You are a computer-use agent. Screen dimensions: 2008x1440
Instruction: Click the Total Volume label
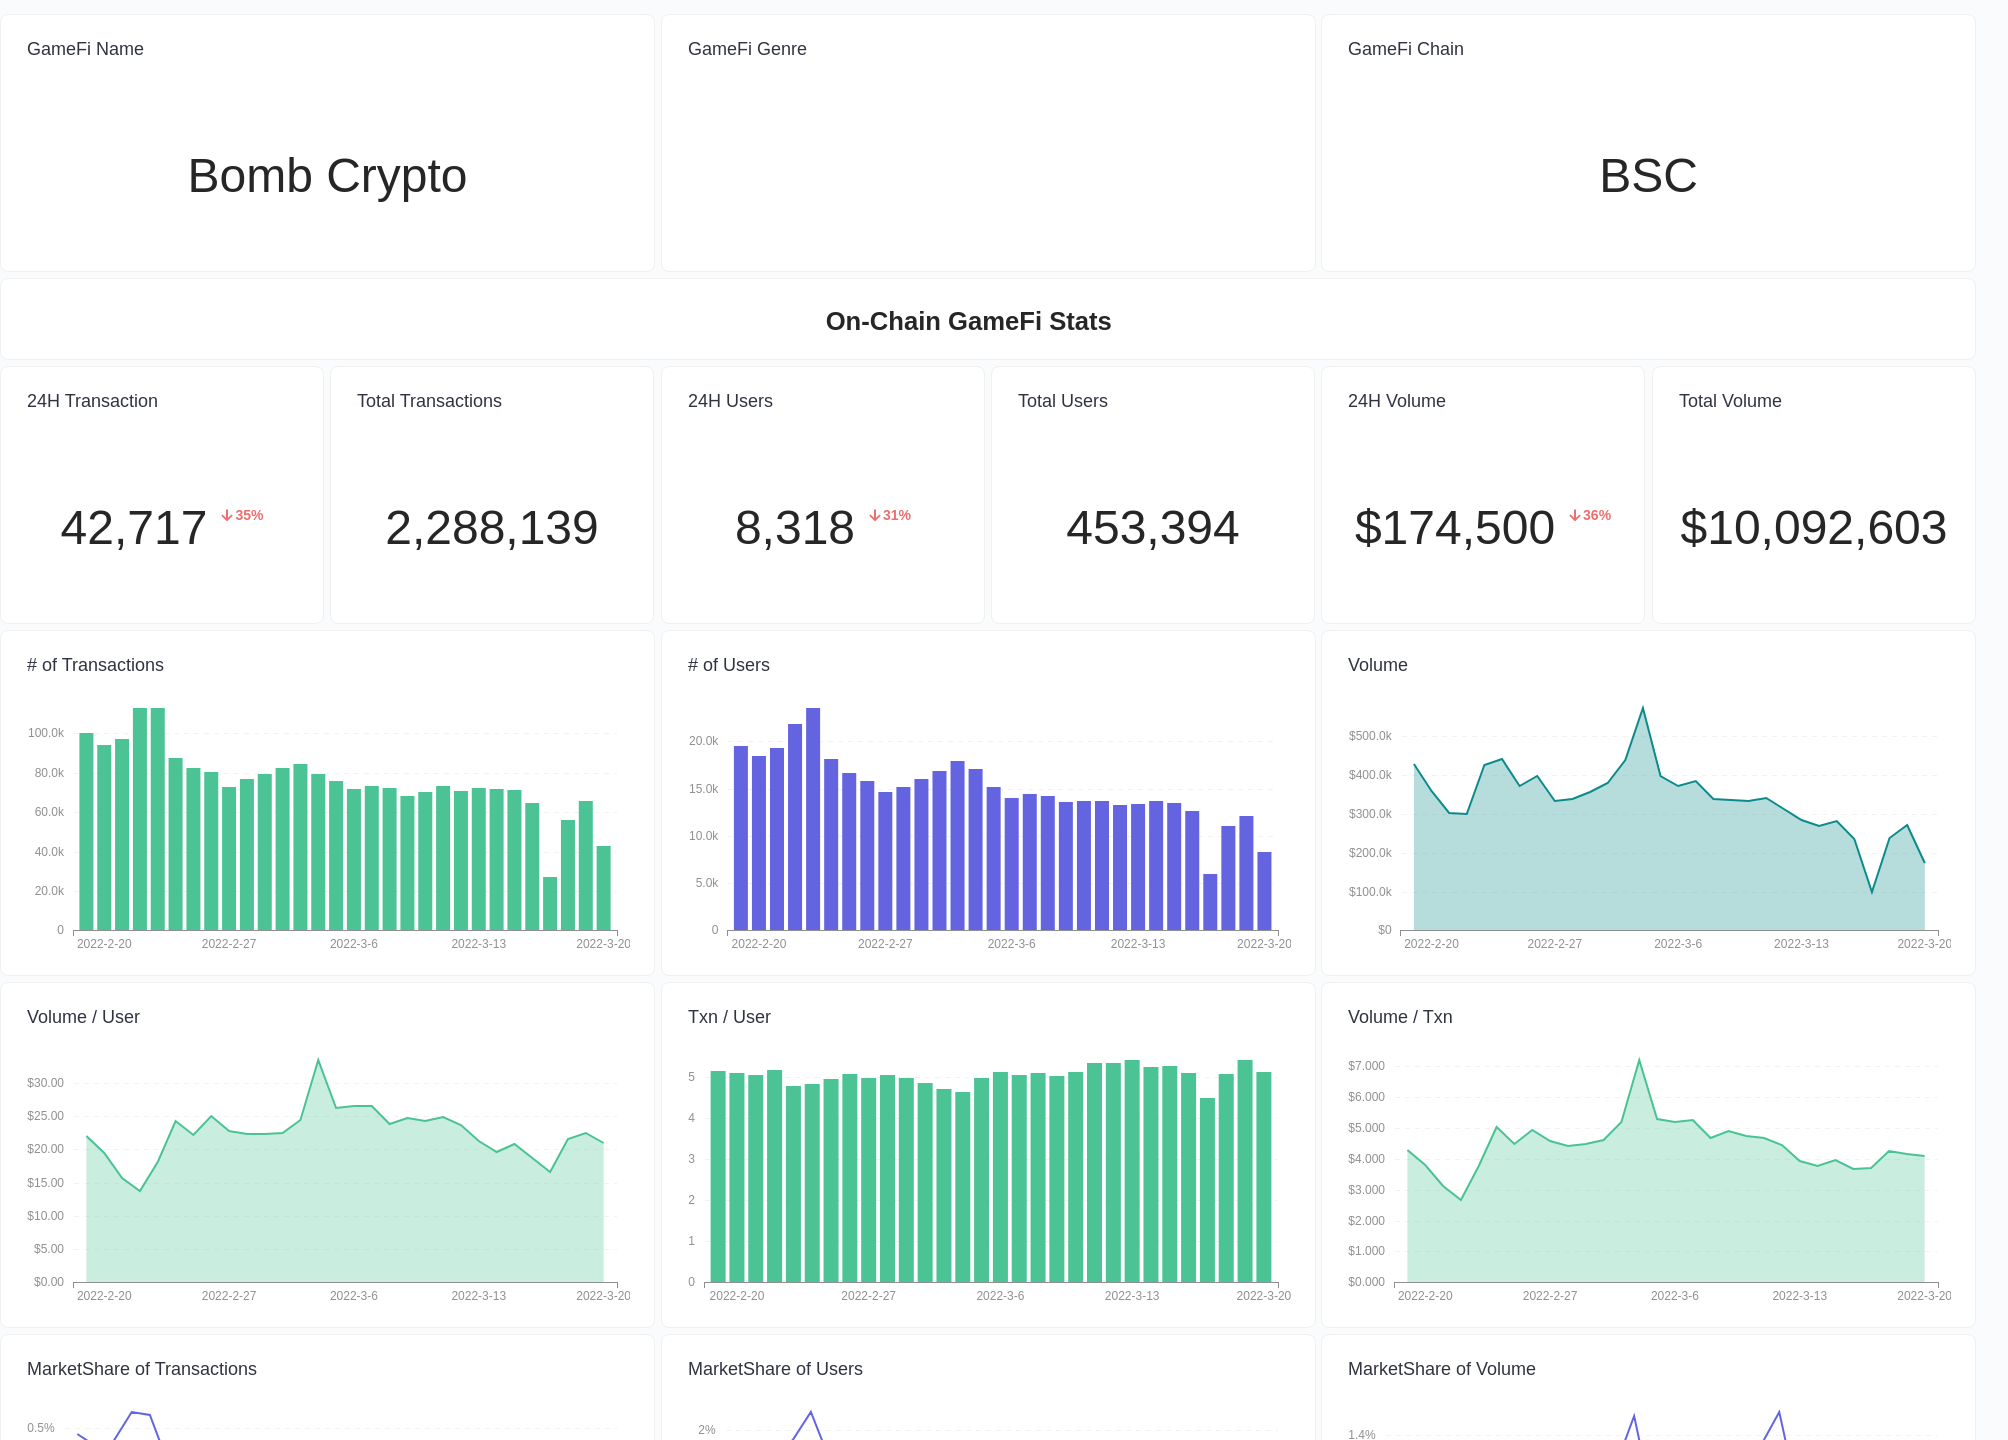pos(1729,401)
